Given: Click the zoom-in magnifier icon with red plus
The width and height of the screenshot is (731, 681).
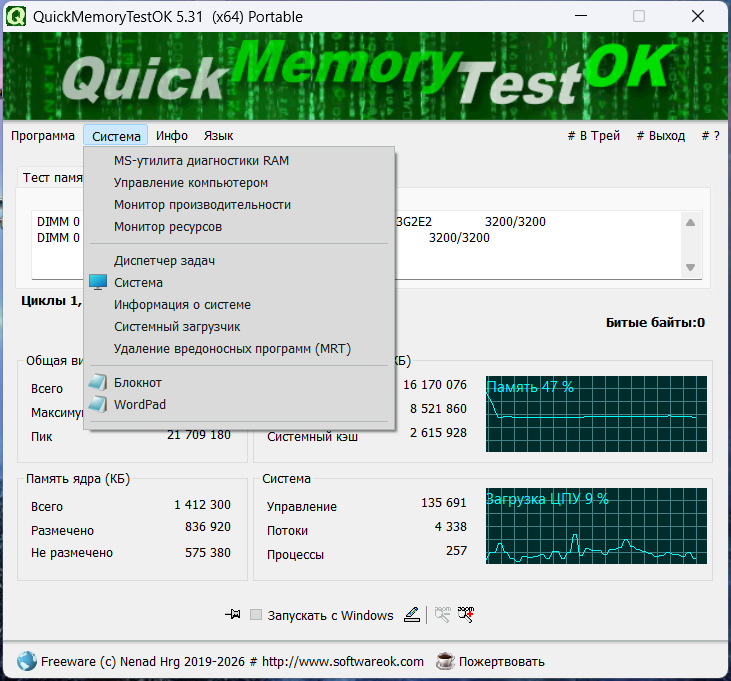Looking at the screenshot, I should (x=466, y=615).
